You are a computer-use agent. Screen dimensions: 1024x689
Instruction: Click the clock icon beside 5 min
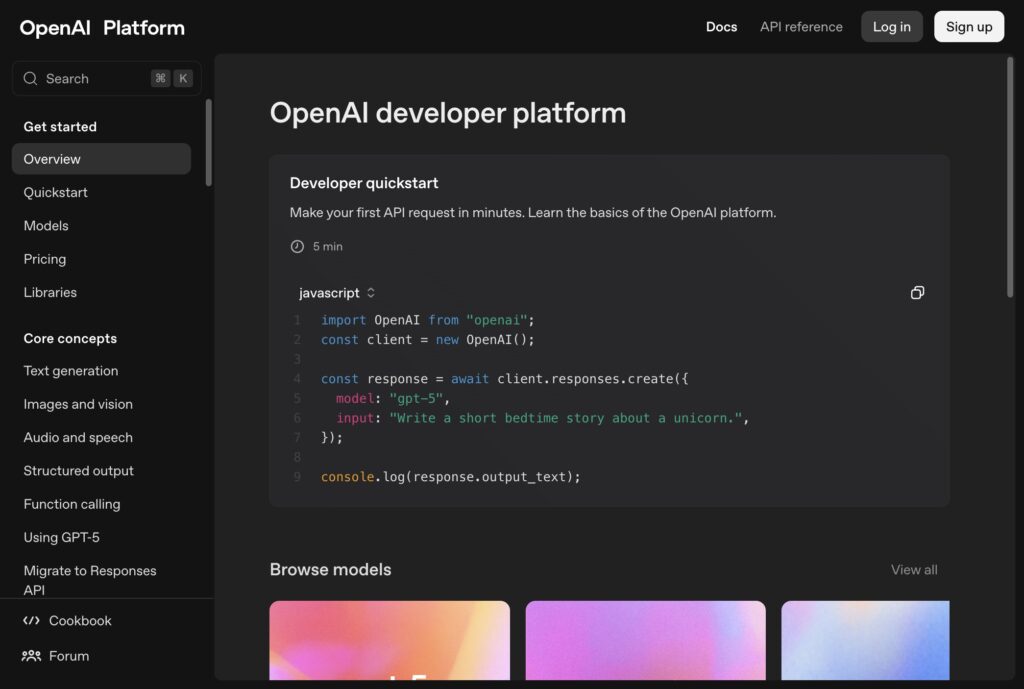[297, 246]
